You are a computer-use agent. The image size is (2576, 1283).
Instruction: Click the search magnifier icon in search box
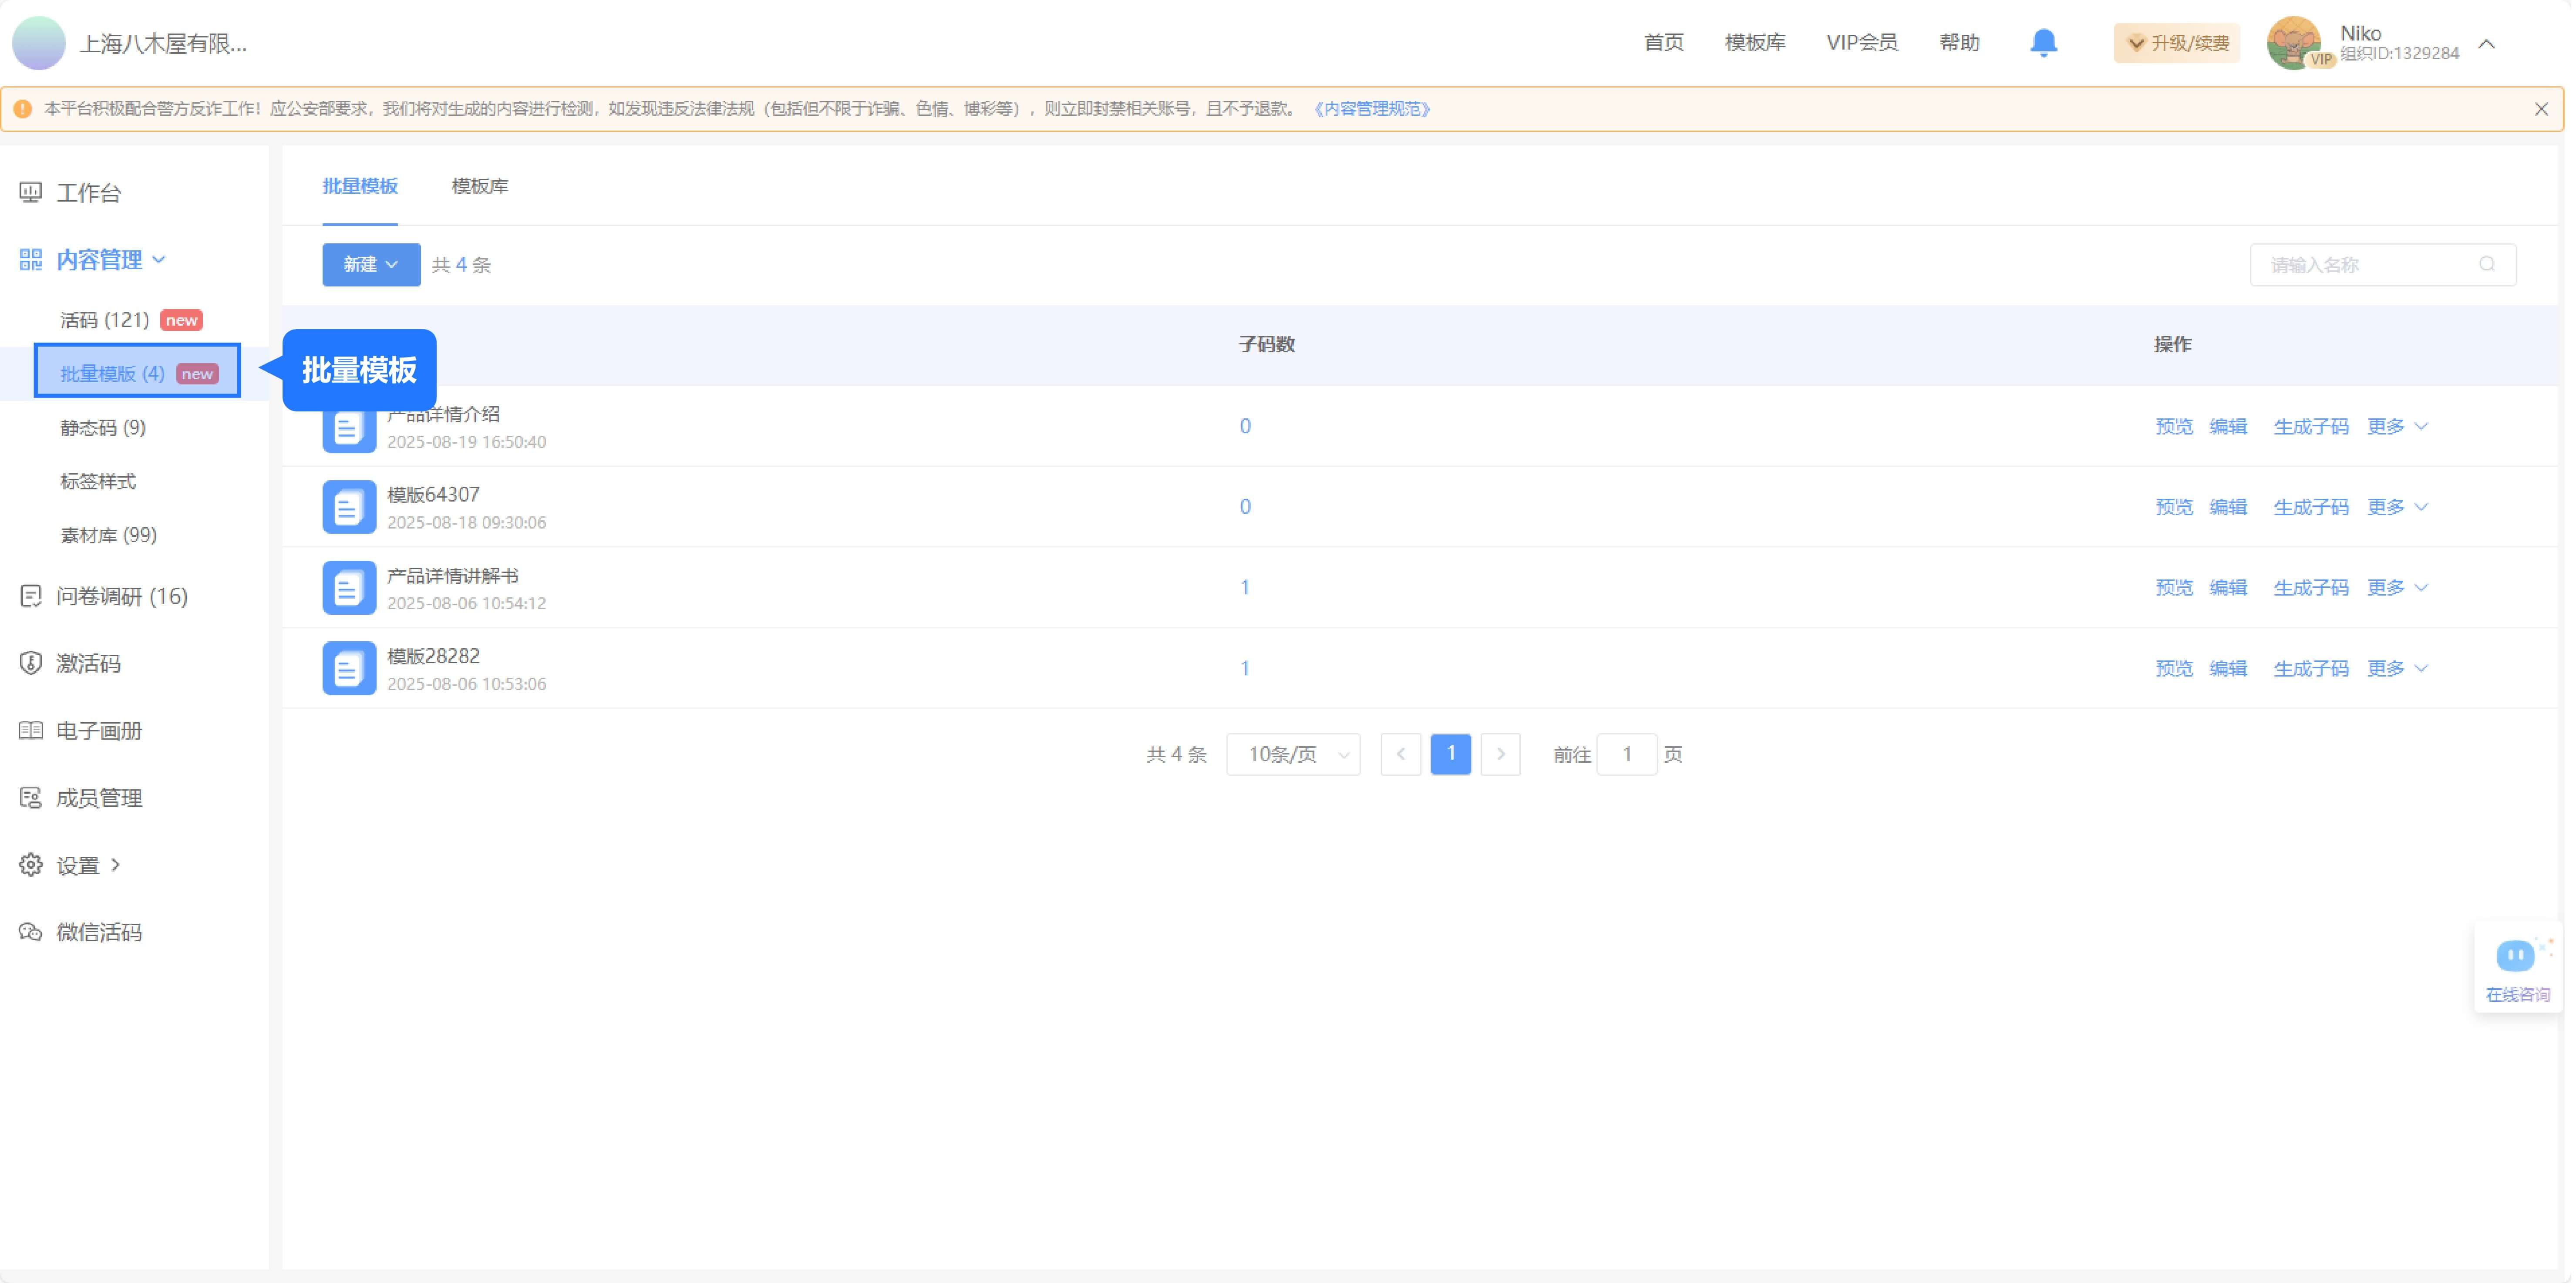pyautogui.click(x=2488, y=264)
